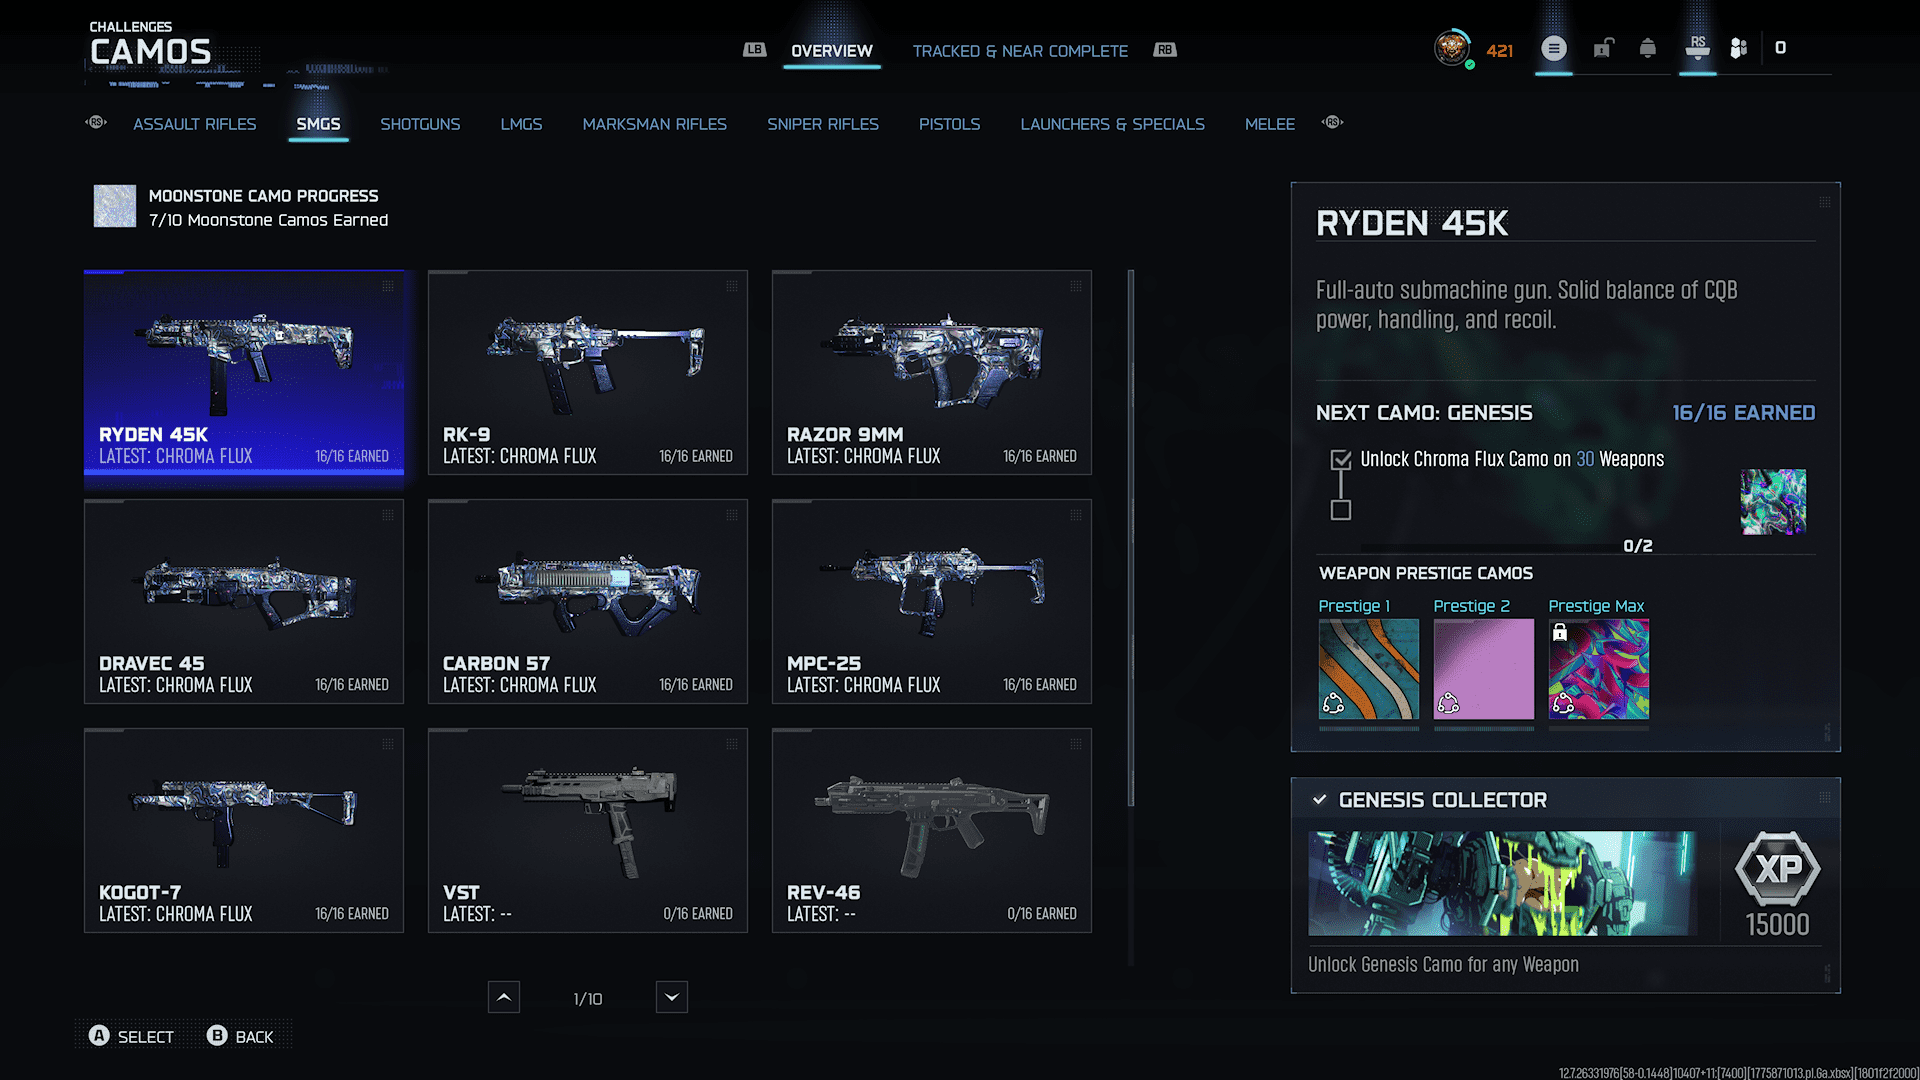
Task: Click the unlock chat message icon
Action: (1603, 48)
